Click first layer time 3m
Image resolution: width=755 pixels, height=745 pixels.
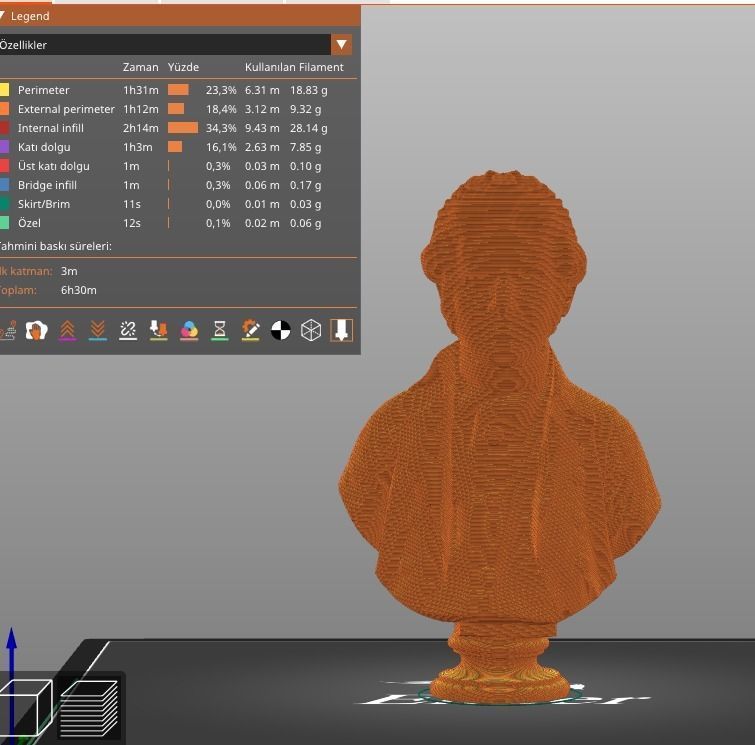click(69, 271)
